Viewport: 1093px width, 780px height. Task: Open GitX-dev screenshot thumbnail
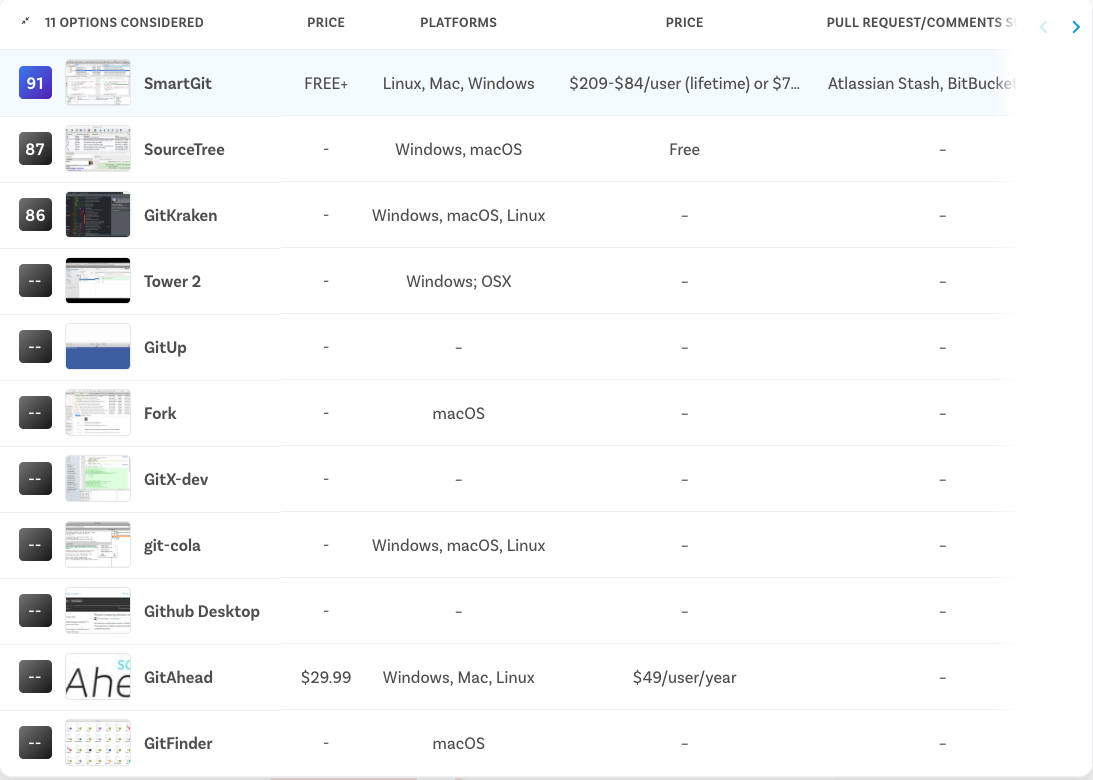pos(98,479)
